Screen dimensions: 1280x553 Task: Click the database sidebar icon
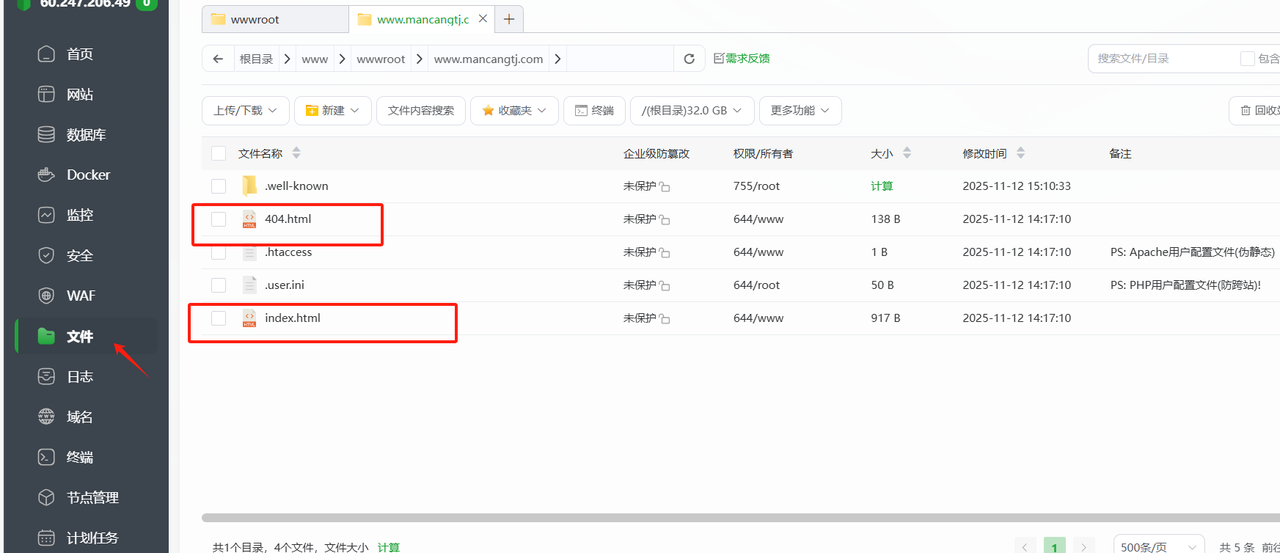(x=46, y=135)
